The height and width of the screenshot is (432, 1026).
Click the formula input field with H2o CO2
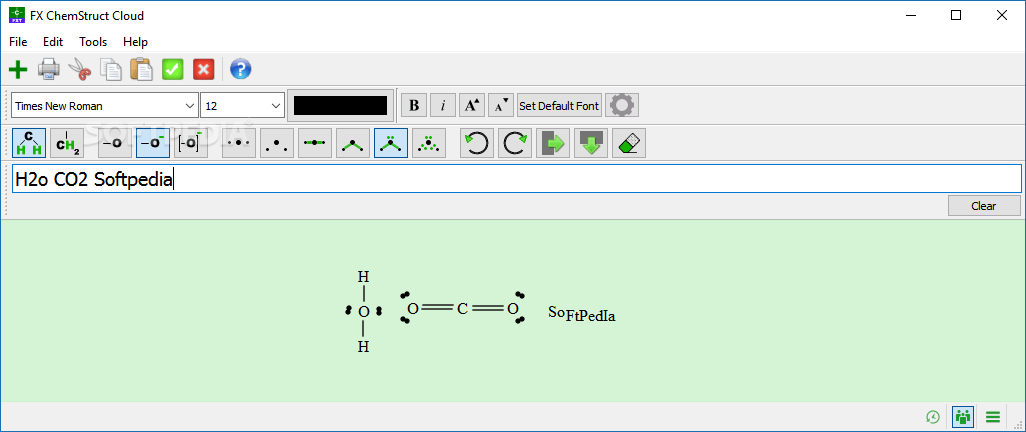tap(516, 179)
